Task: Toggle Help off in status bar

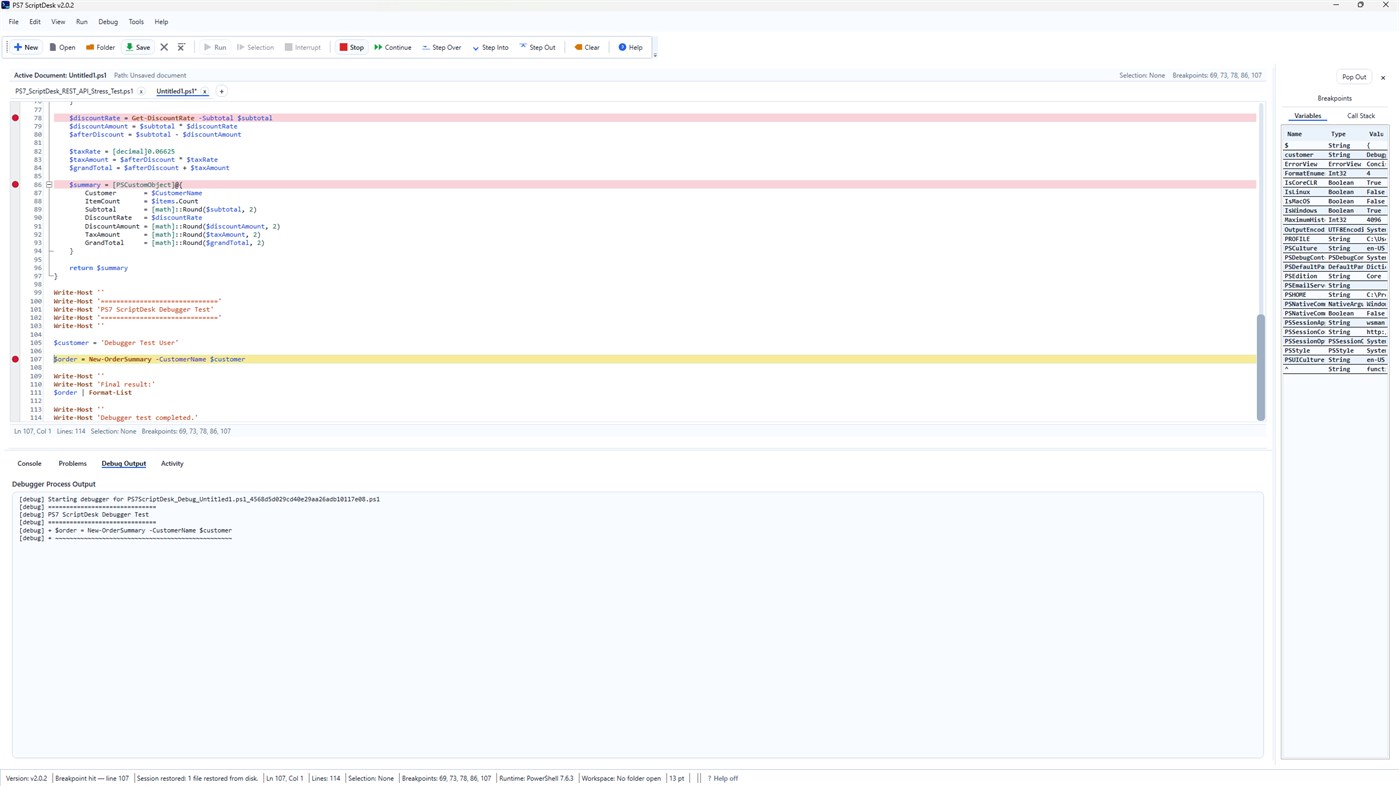Action: coord(723,778)
